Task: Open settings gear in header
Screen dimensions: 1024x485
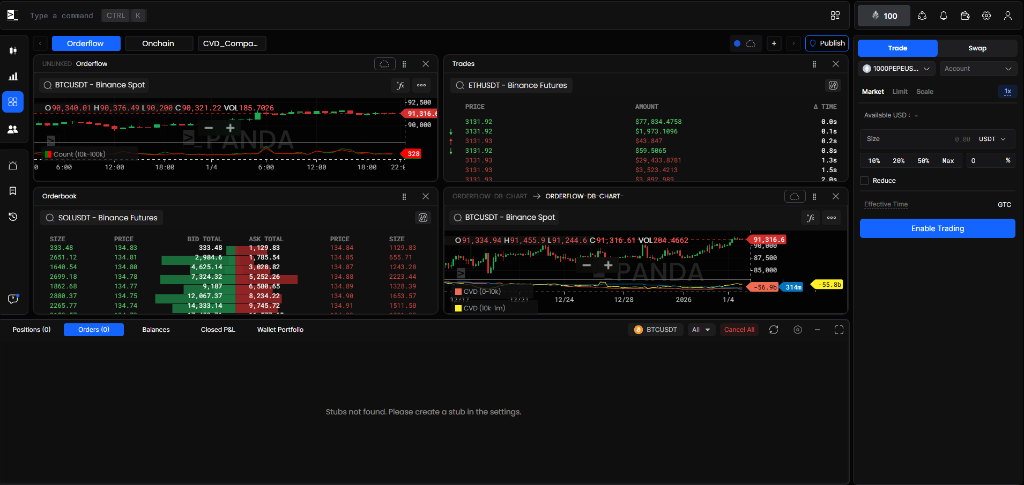Action: tap(987, 16)
